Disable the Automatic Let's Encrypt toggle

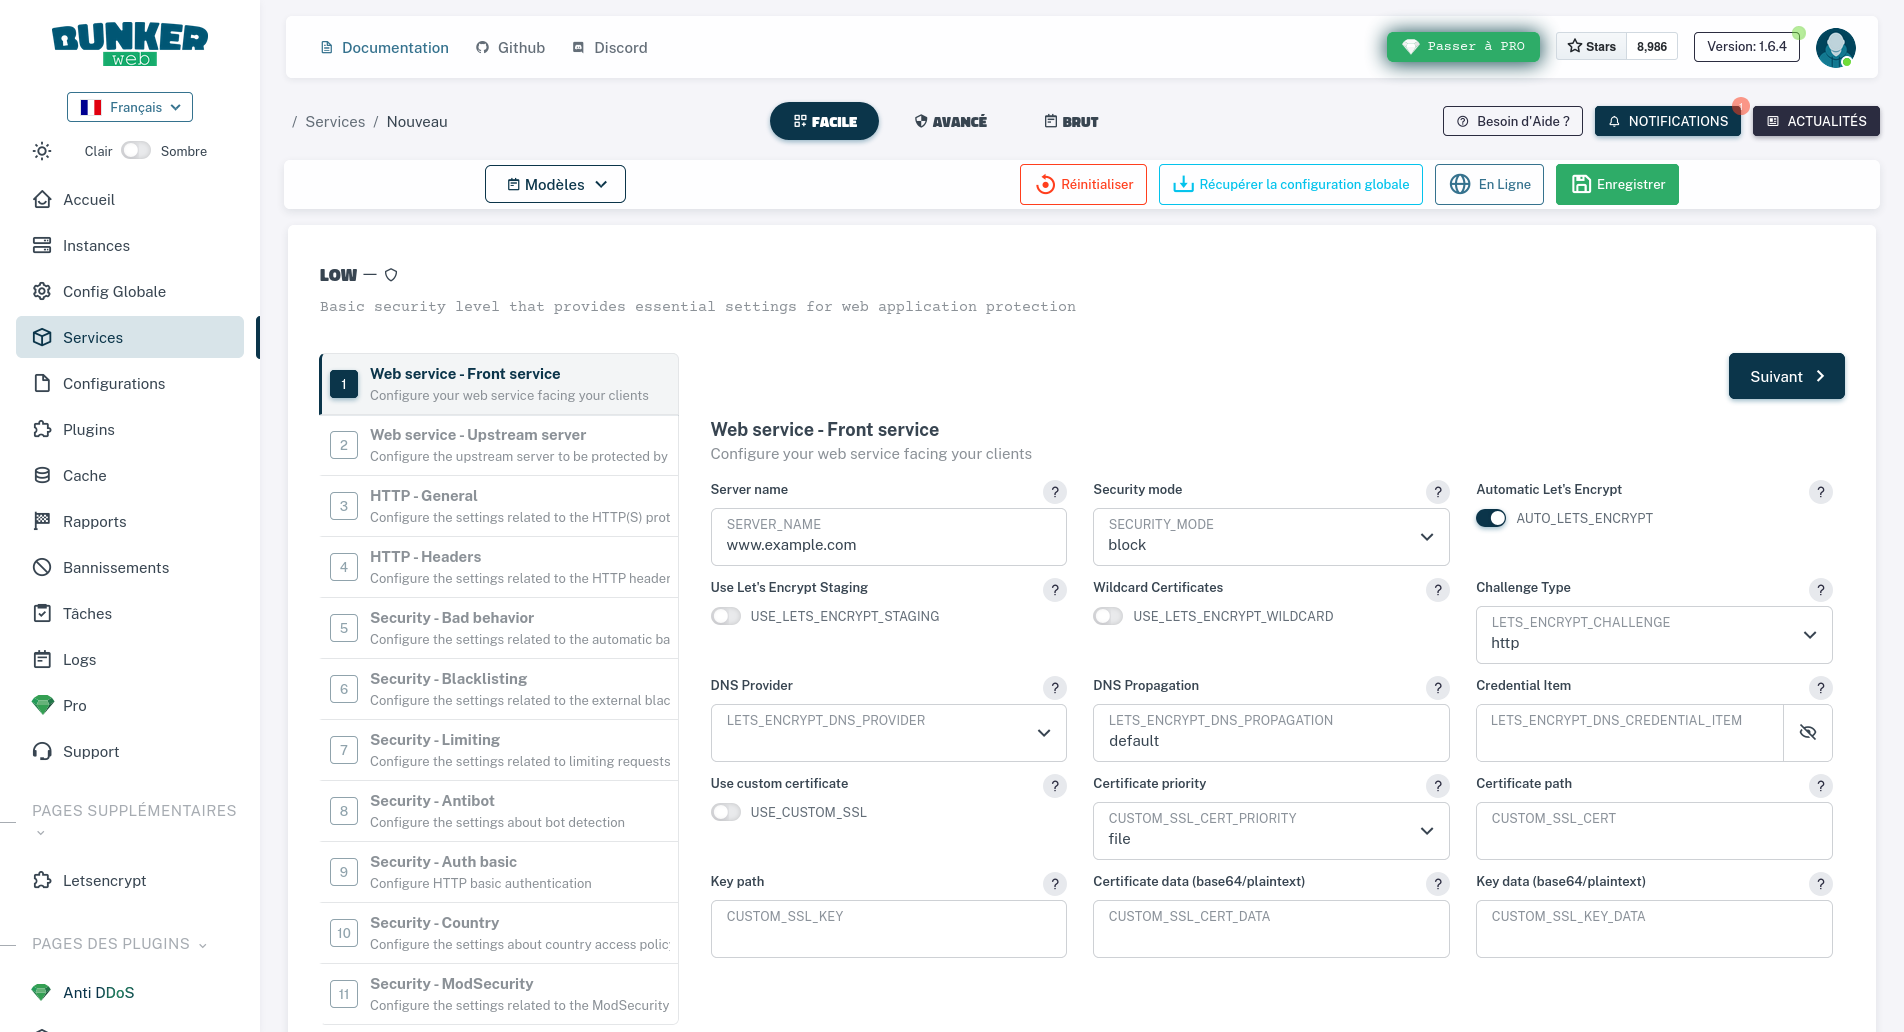tap(1491, 518)
